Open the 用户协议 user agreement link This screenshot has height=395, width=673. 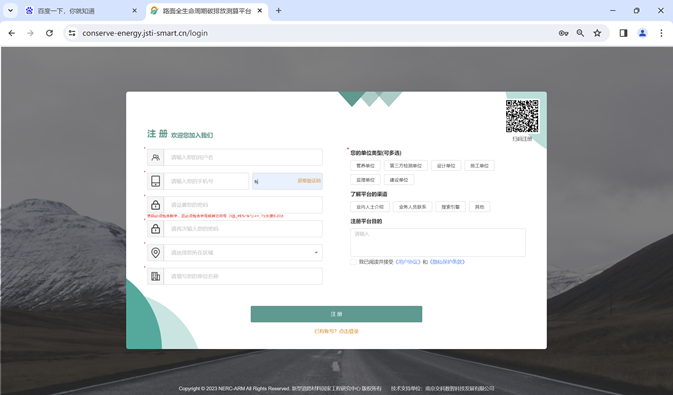[x=407, y=262]
